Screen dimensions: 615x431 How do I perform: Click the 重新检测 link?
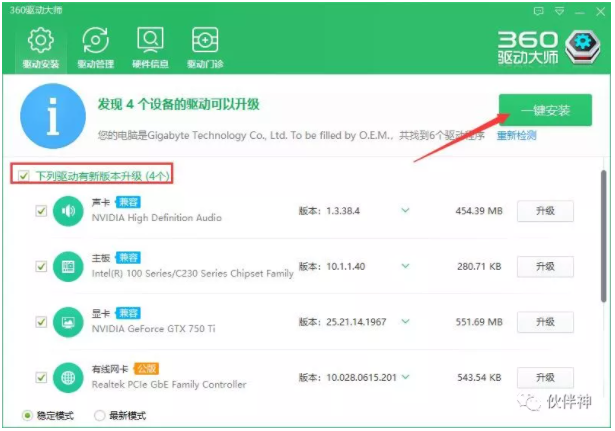pyautogui.click(x=516, y=136)
